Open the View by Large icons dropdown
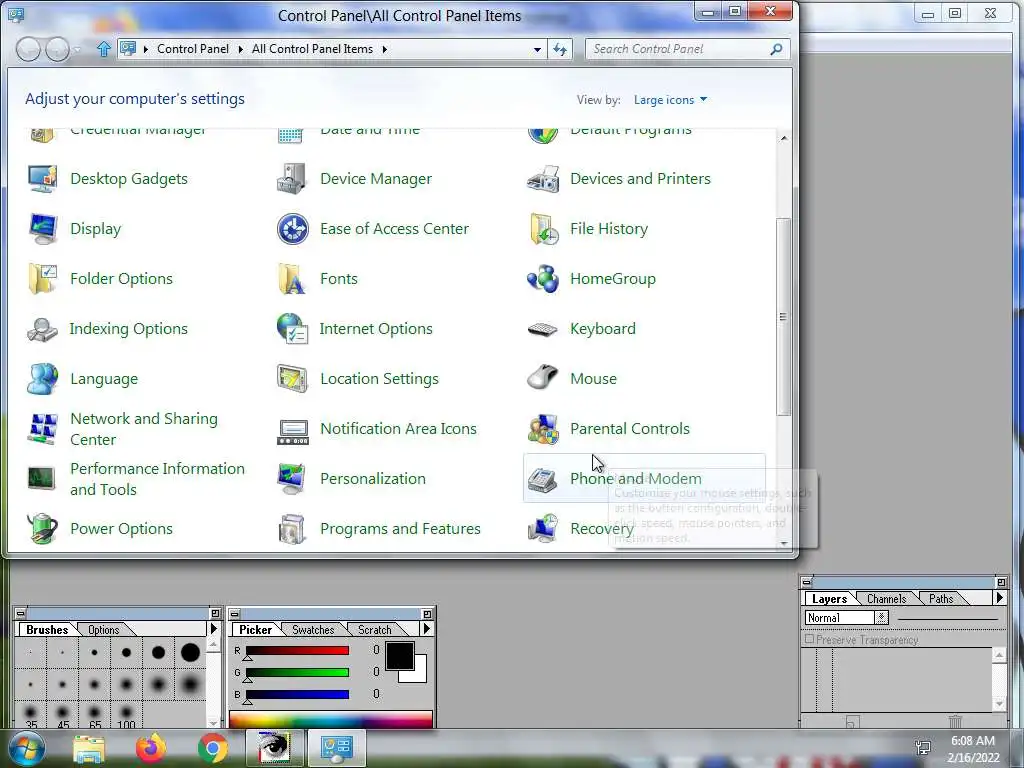This screenshot has height=768, width=1024. (670, 100)
